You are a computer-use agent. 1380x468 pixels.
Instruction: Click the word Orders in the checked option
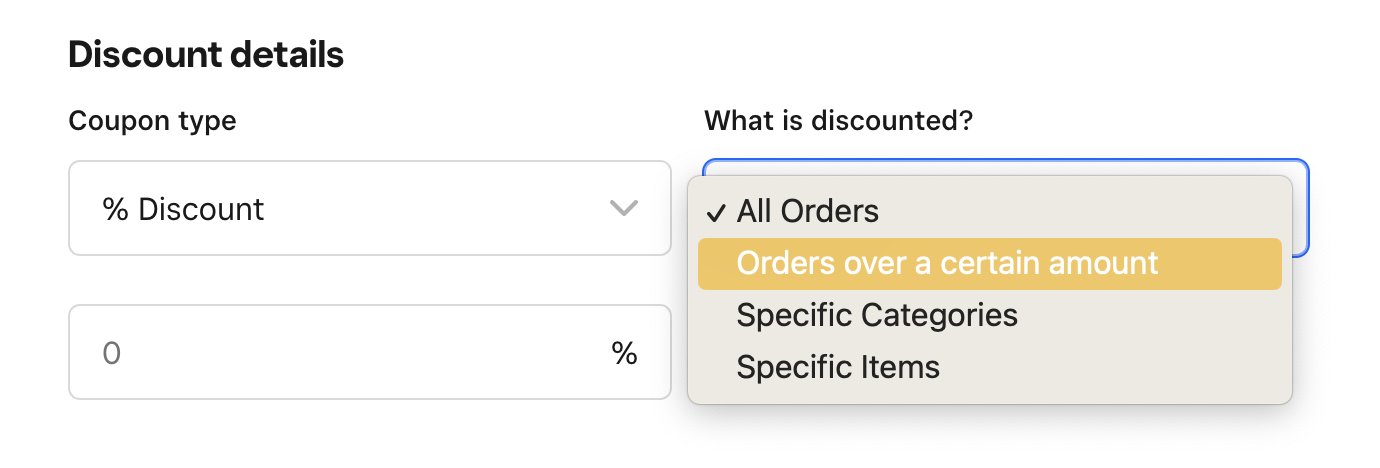[829, 212]
